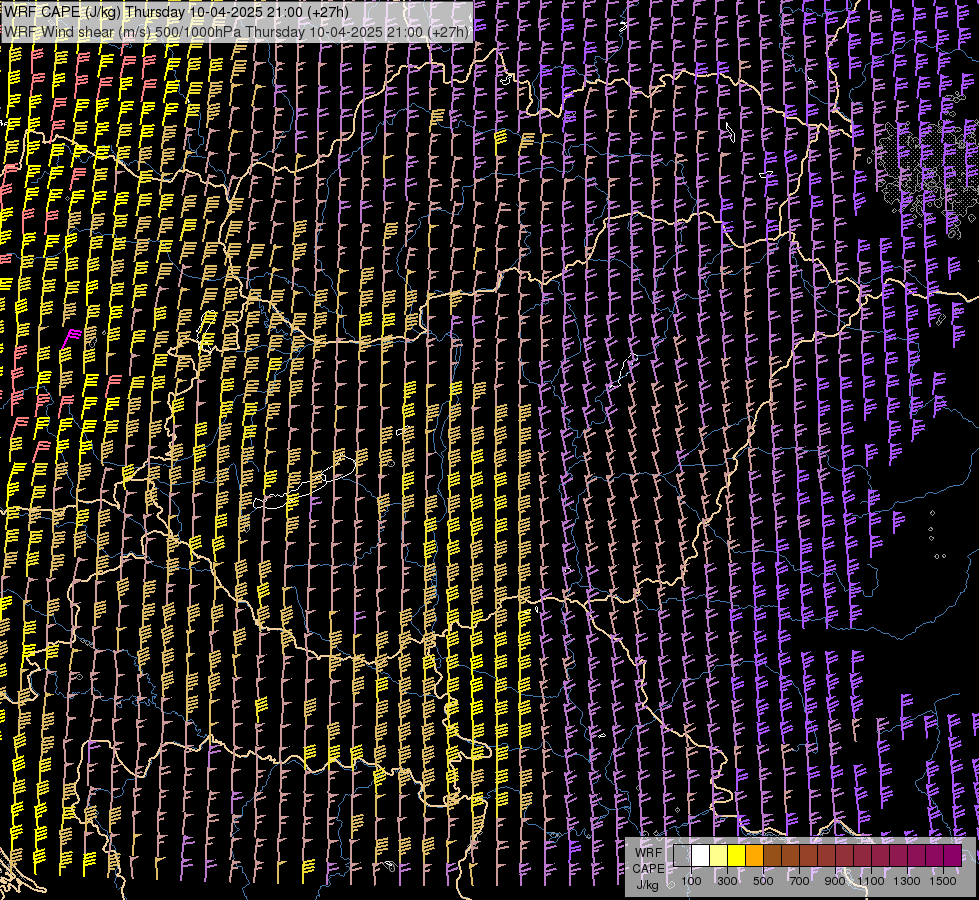The width and height of the screenshot is (979, 900).
Task: Click the legend value 100
Action: point(691,881)
